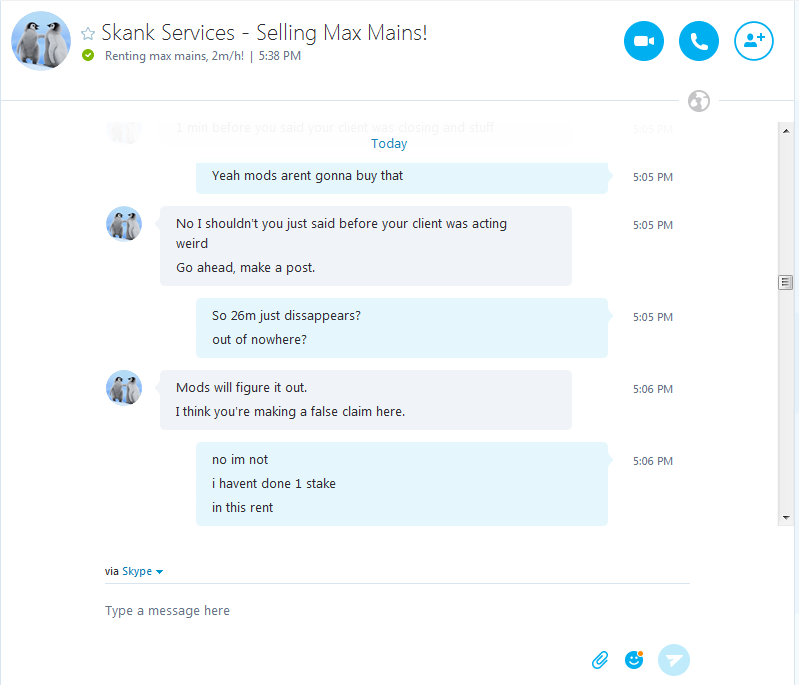This screenshot has height=685, width=799.
Task: Click the send message button
Action: click(x=675, y=660)
